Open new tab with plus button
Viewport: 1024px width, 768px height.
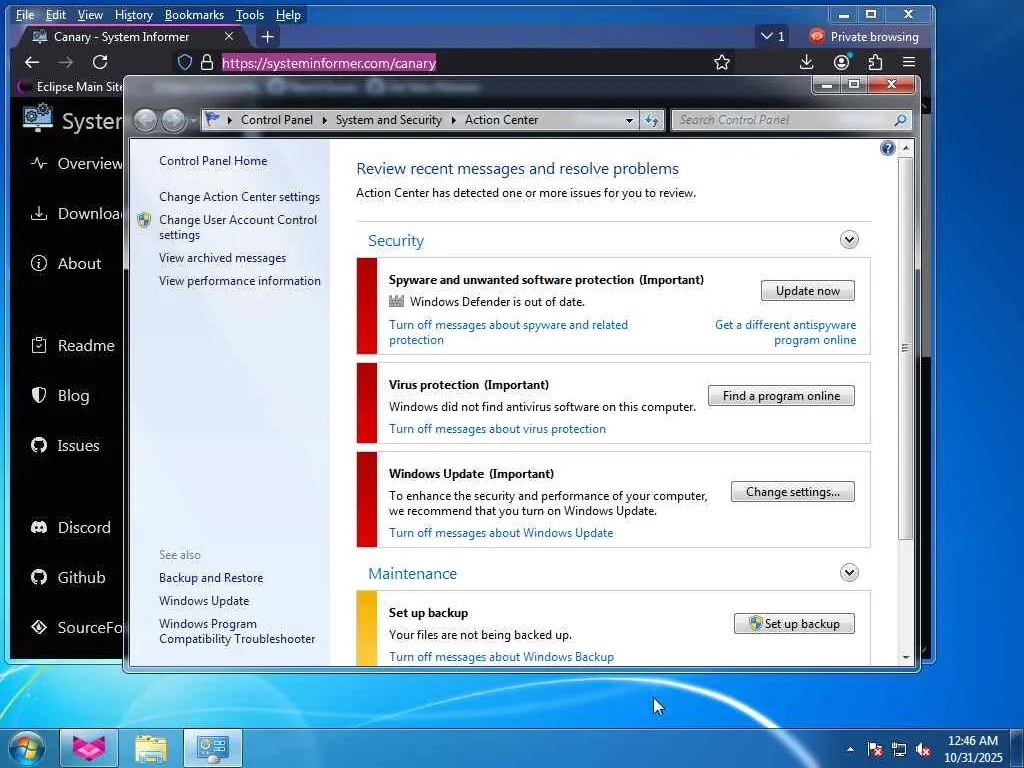pyautogui.click(x=267, y=37)
